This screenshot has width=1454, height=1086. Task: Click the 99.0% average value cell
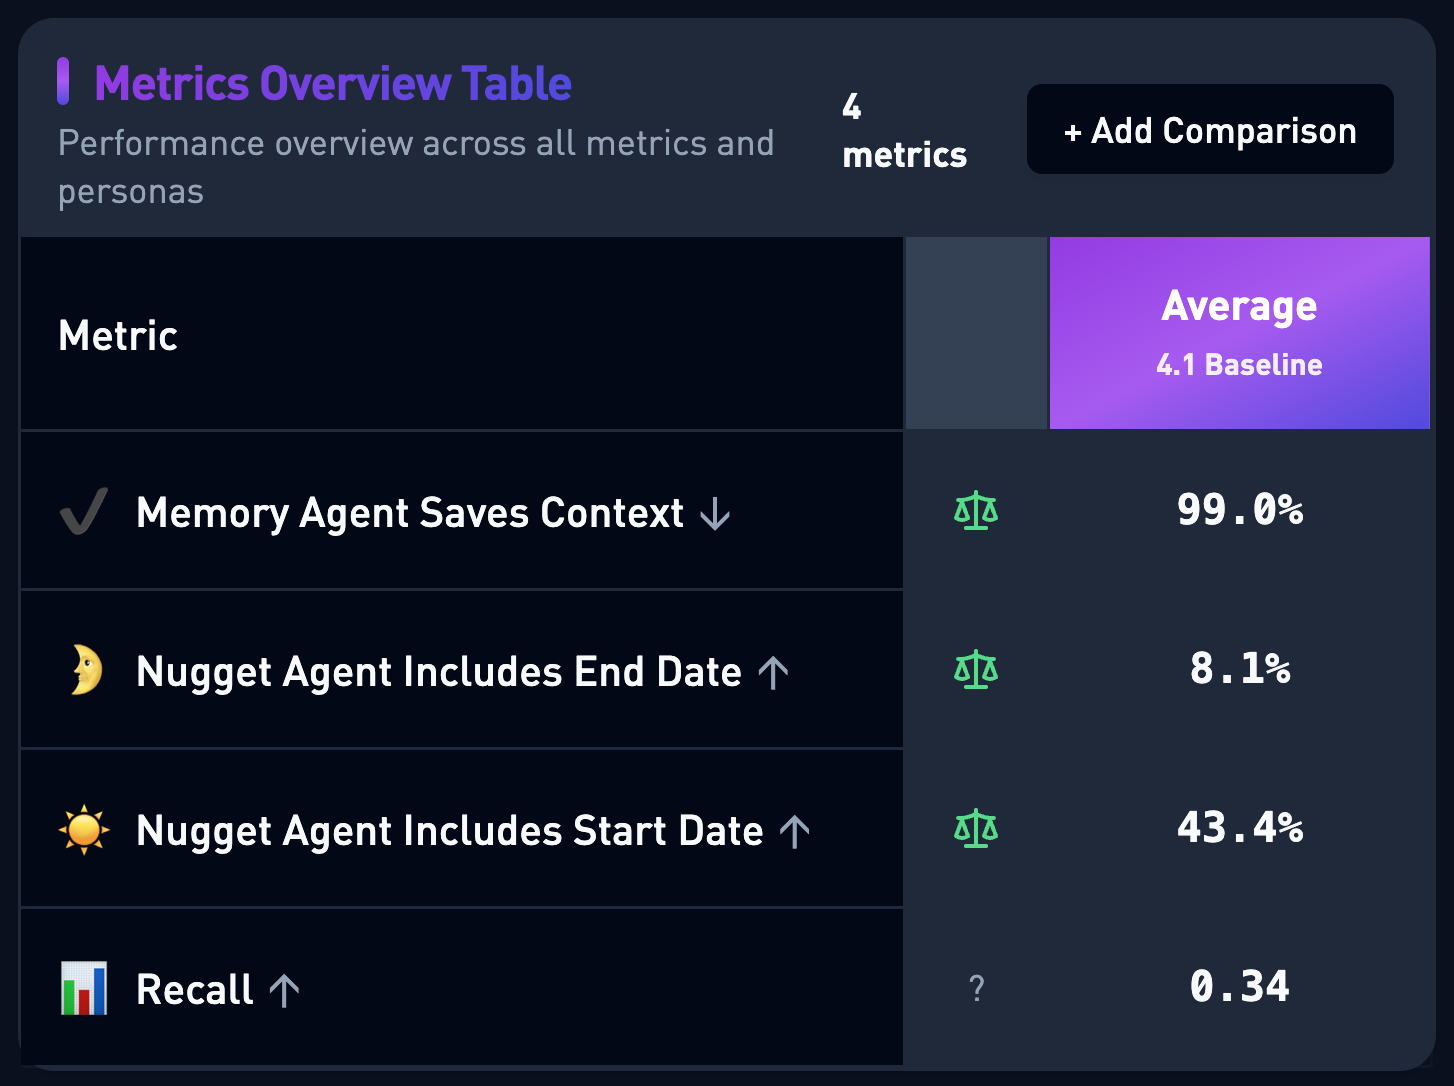point(1240,510)
